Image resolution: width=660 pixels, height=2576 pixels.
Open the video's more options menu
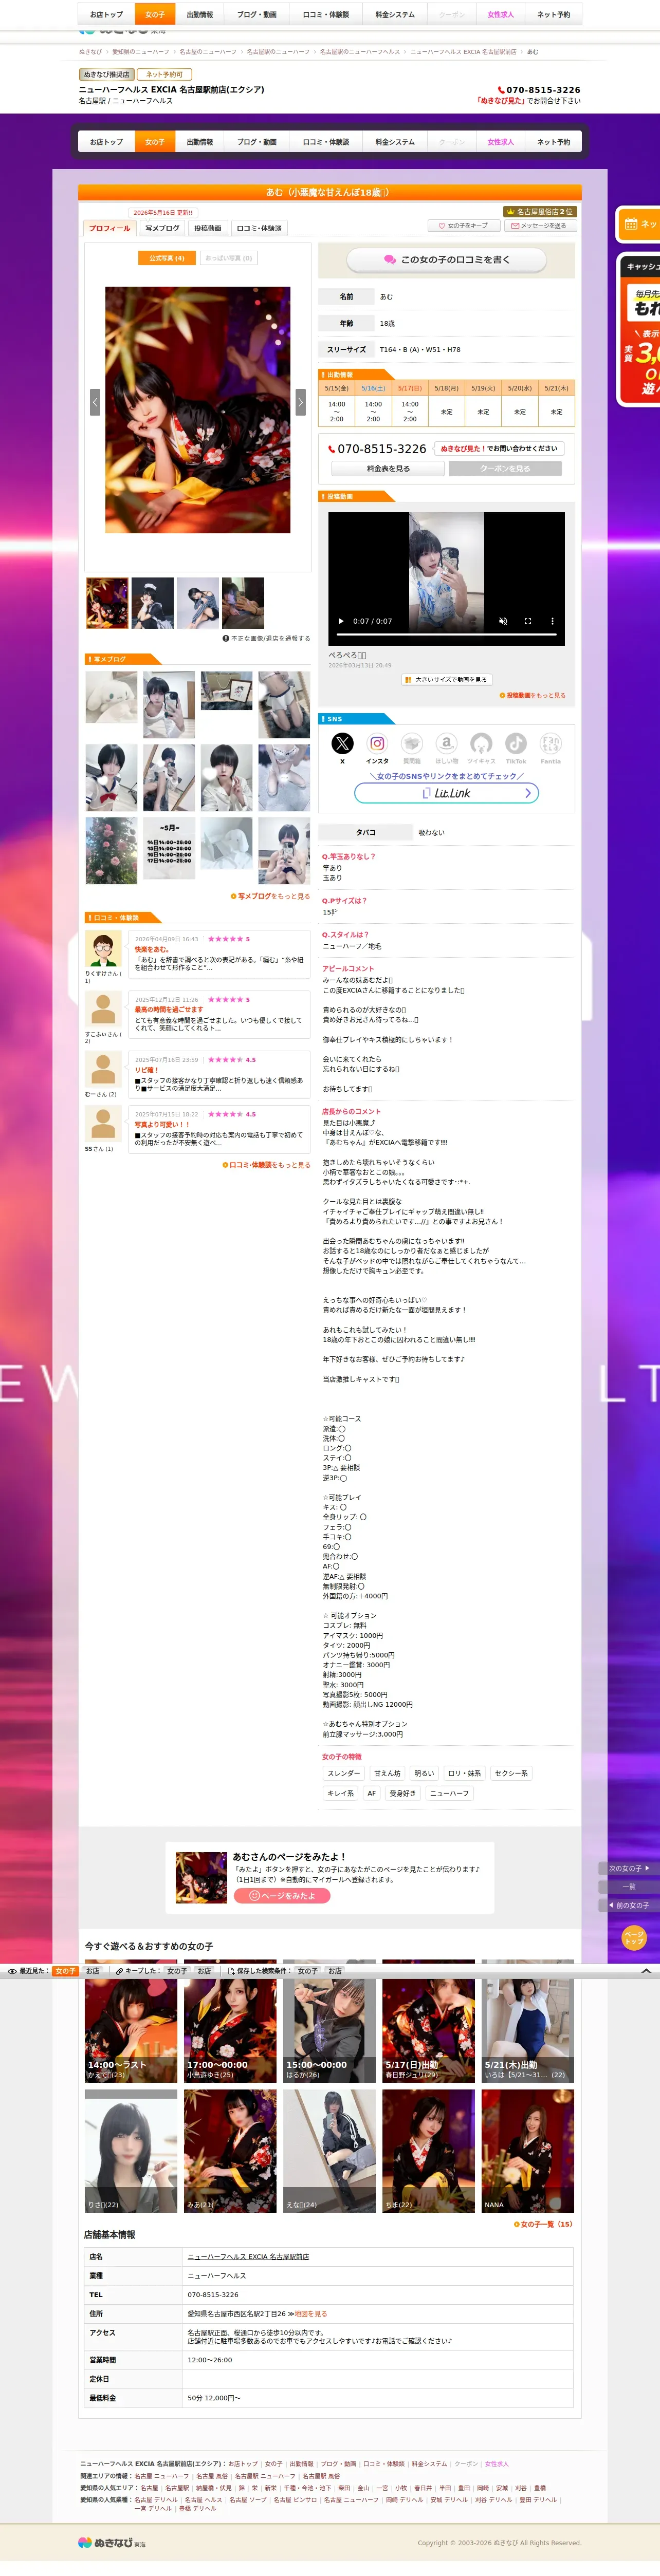click(x=552, y=621)
